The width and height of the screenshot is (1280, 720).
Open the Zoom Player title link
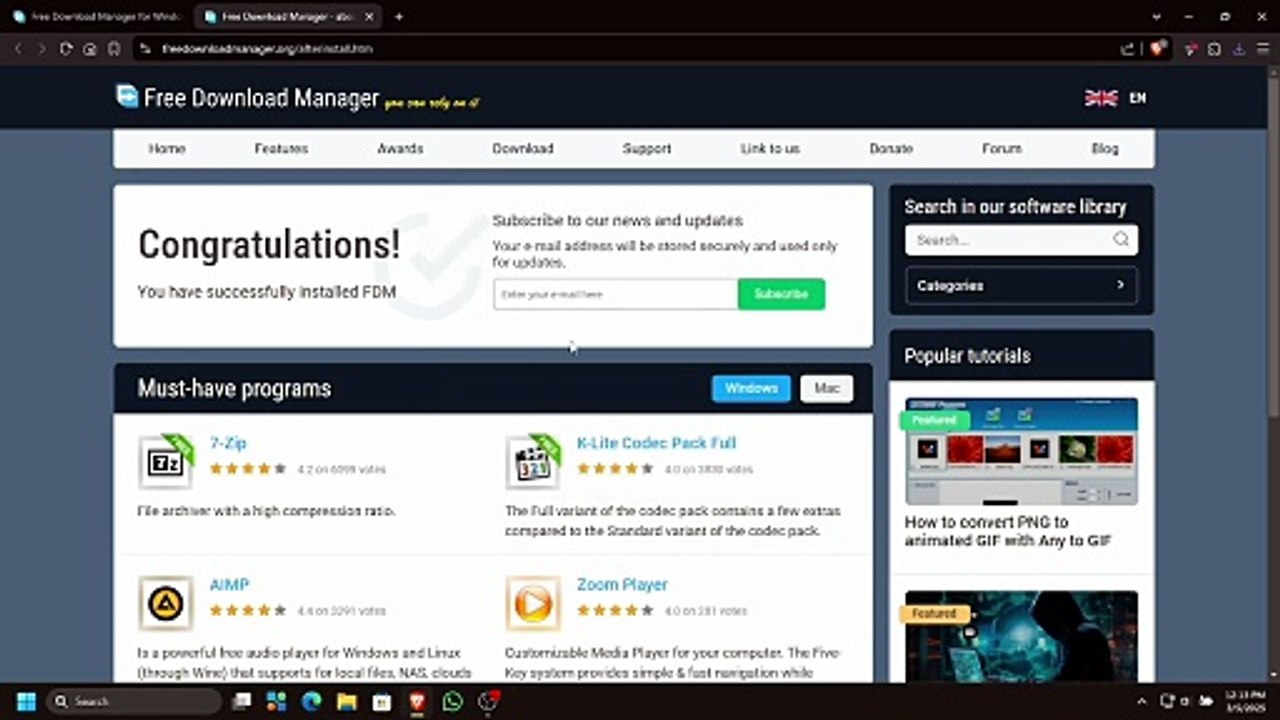click(622, 584)
